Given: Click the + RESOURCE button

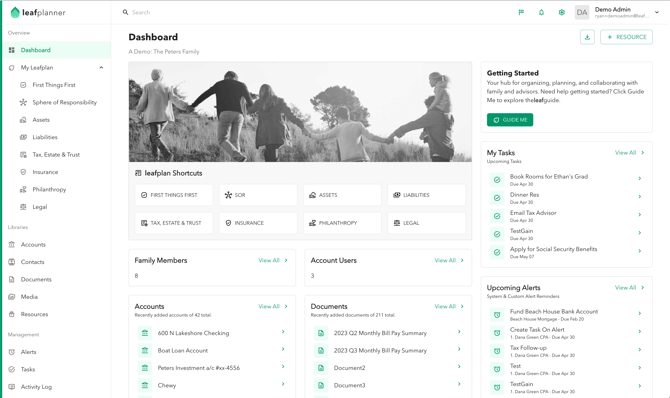Looking at the screenshot, I should click(626, 37).
